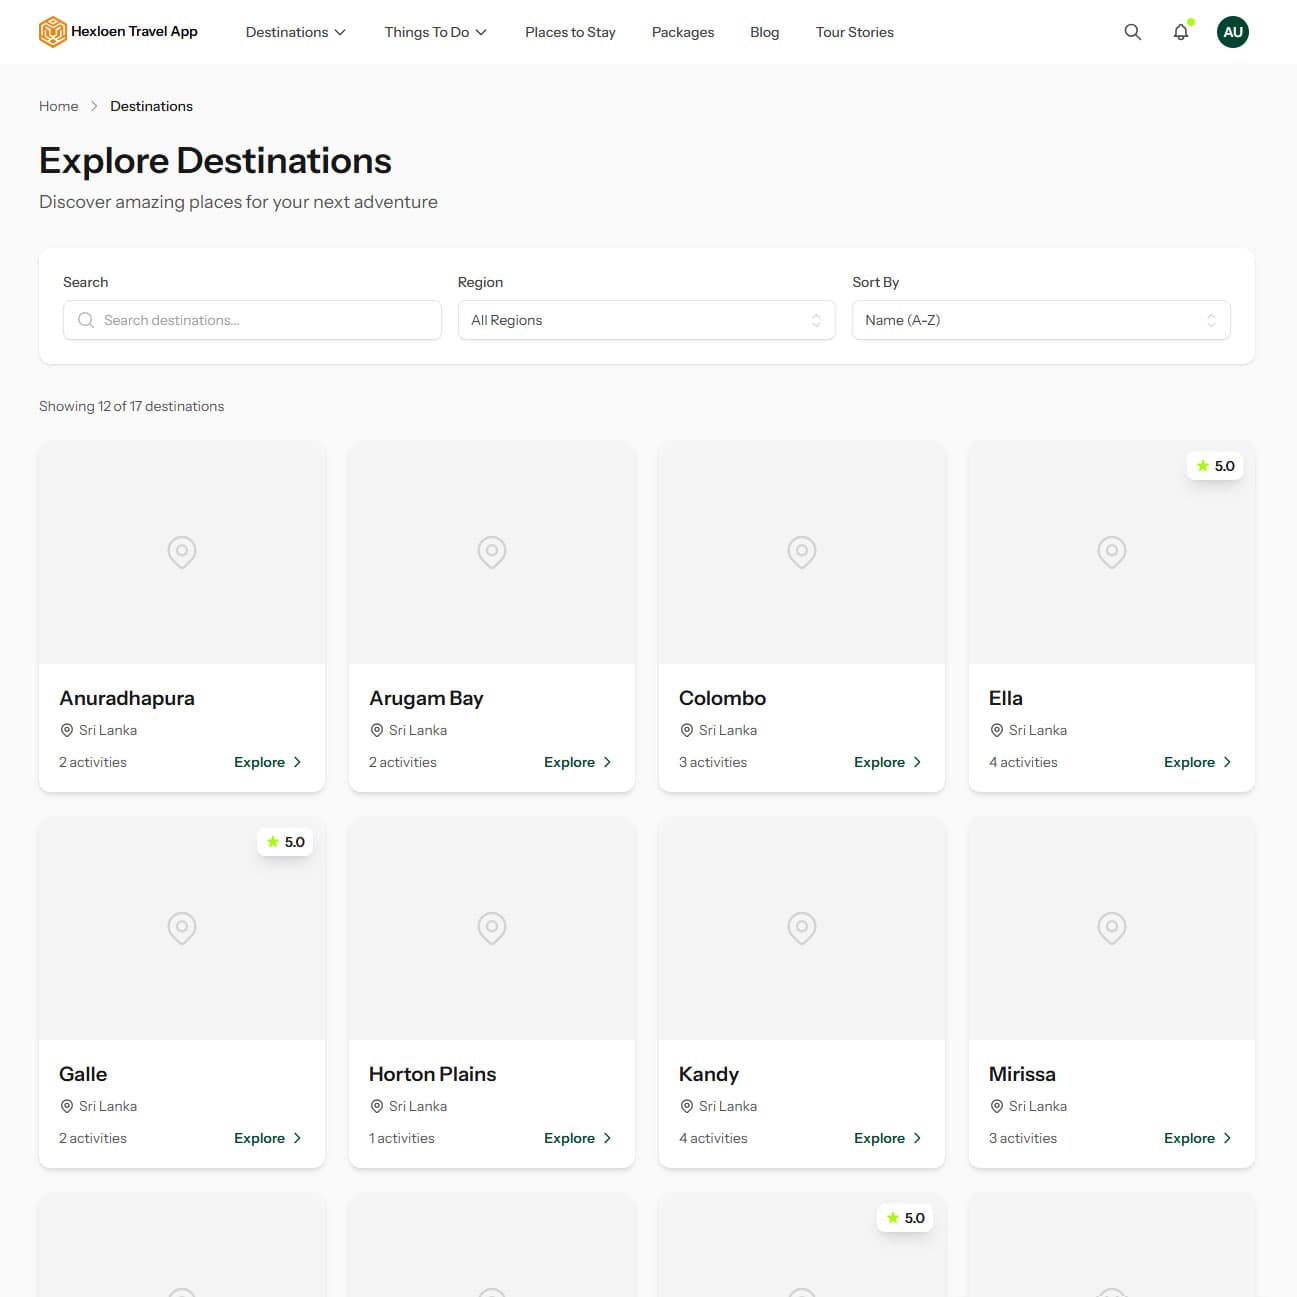Click the star rating icon on Ella card

coord(1202,465)
